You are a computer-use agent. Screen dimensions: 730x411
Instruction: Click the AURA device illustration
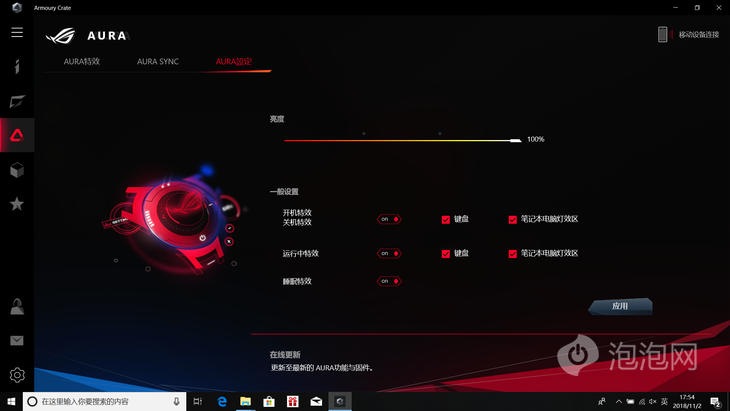click(175, 219)
